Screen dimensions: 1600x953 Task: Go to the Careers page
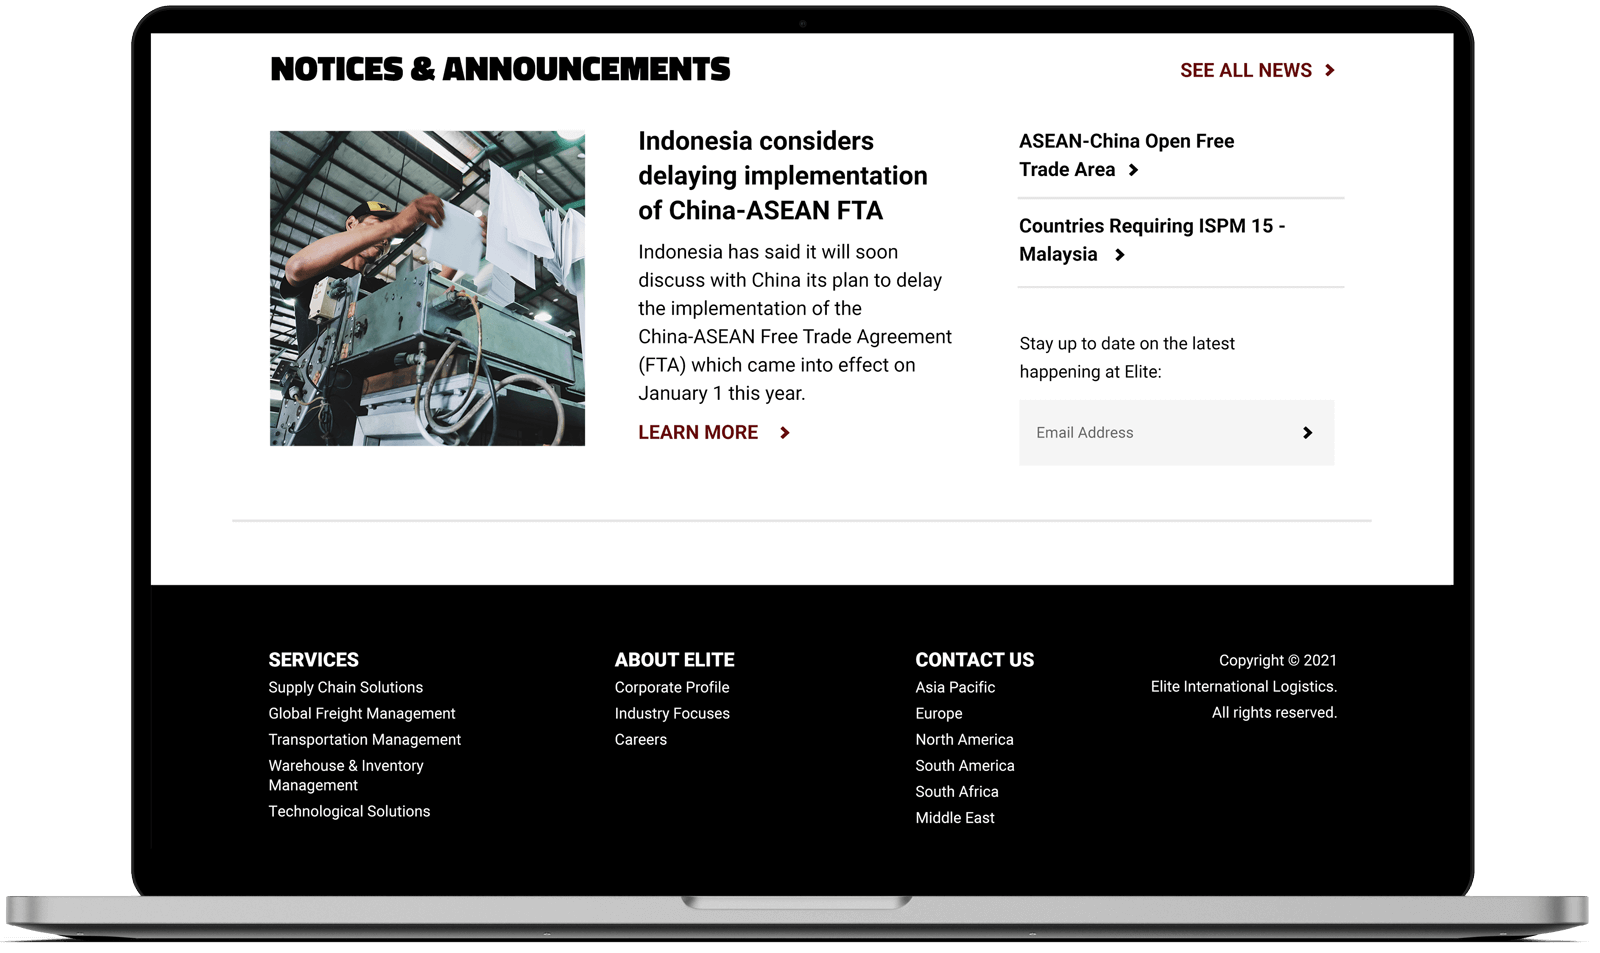pyautogui.click(x=641, y=740)
